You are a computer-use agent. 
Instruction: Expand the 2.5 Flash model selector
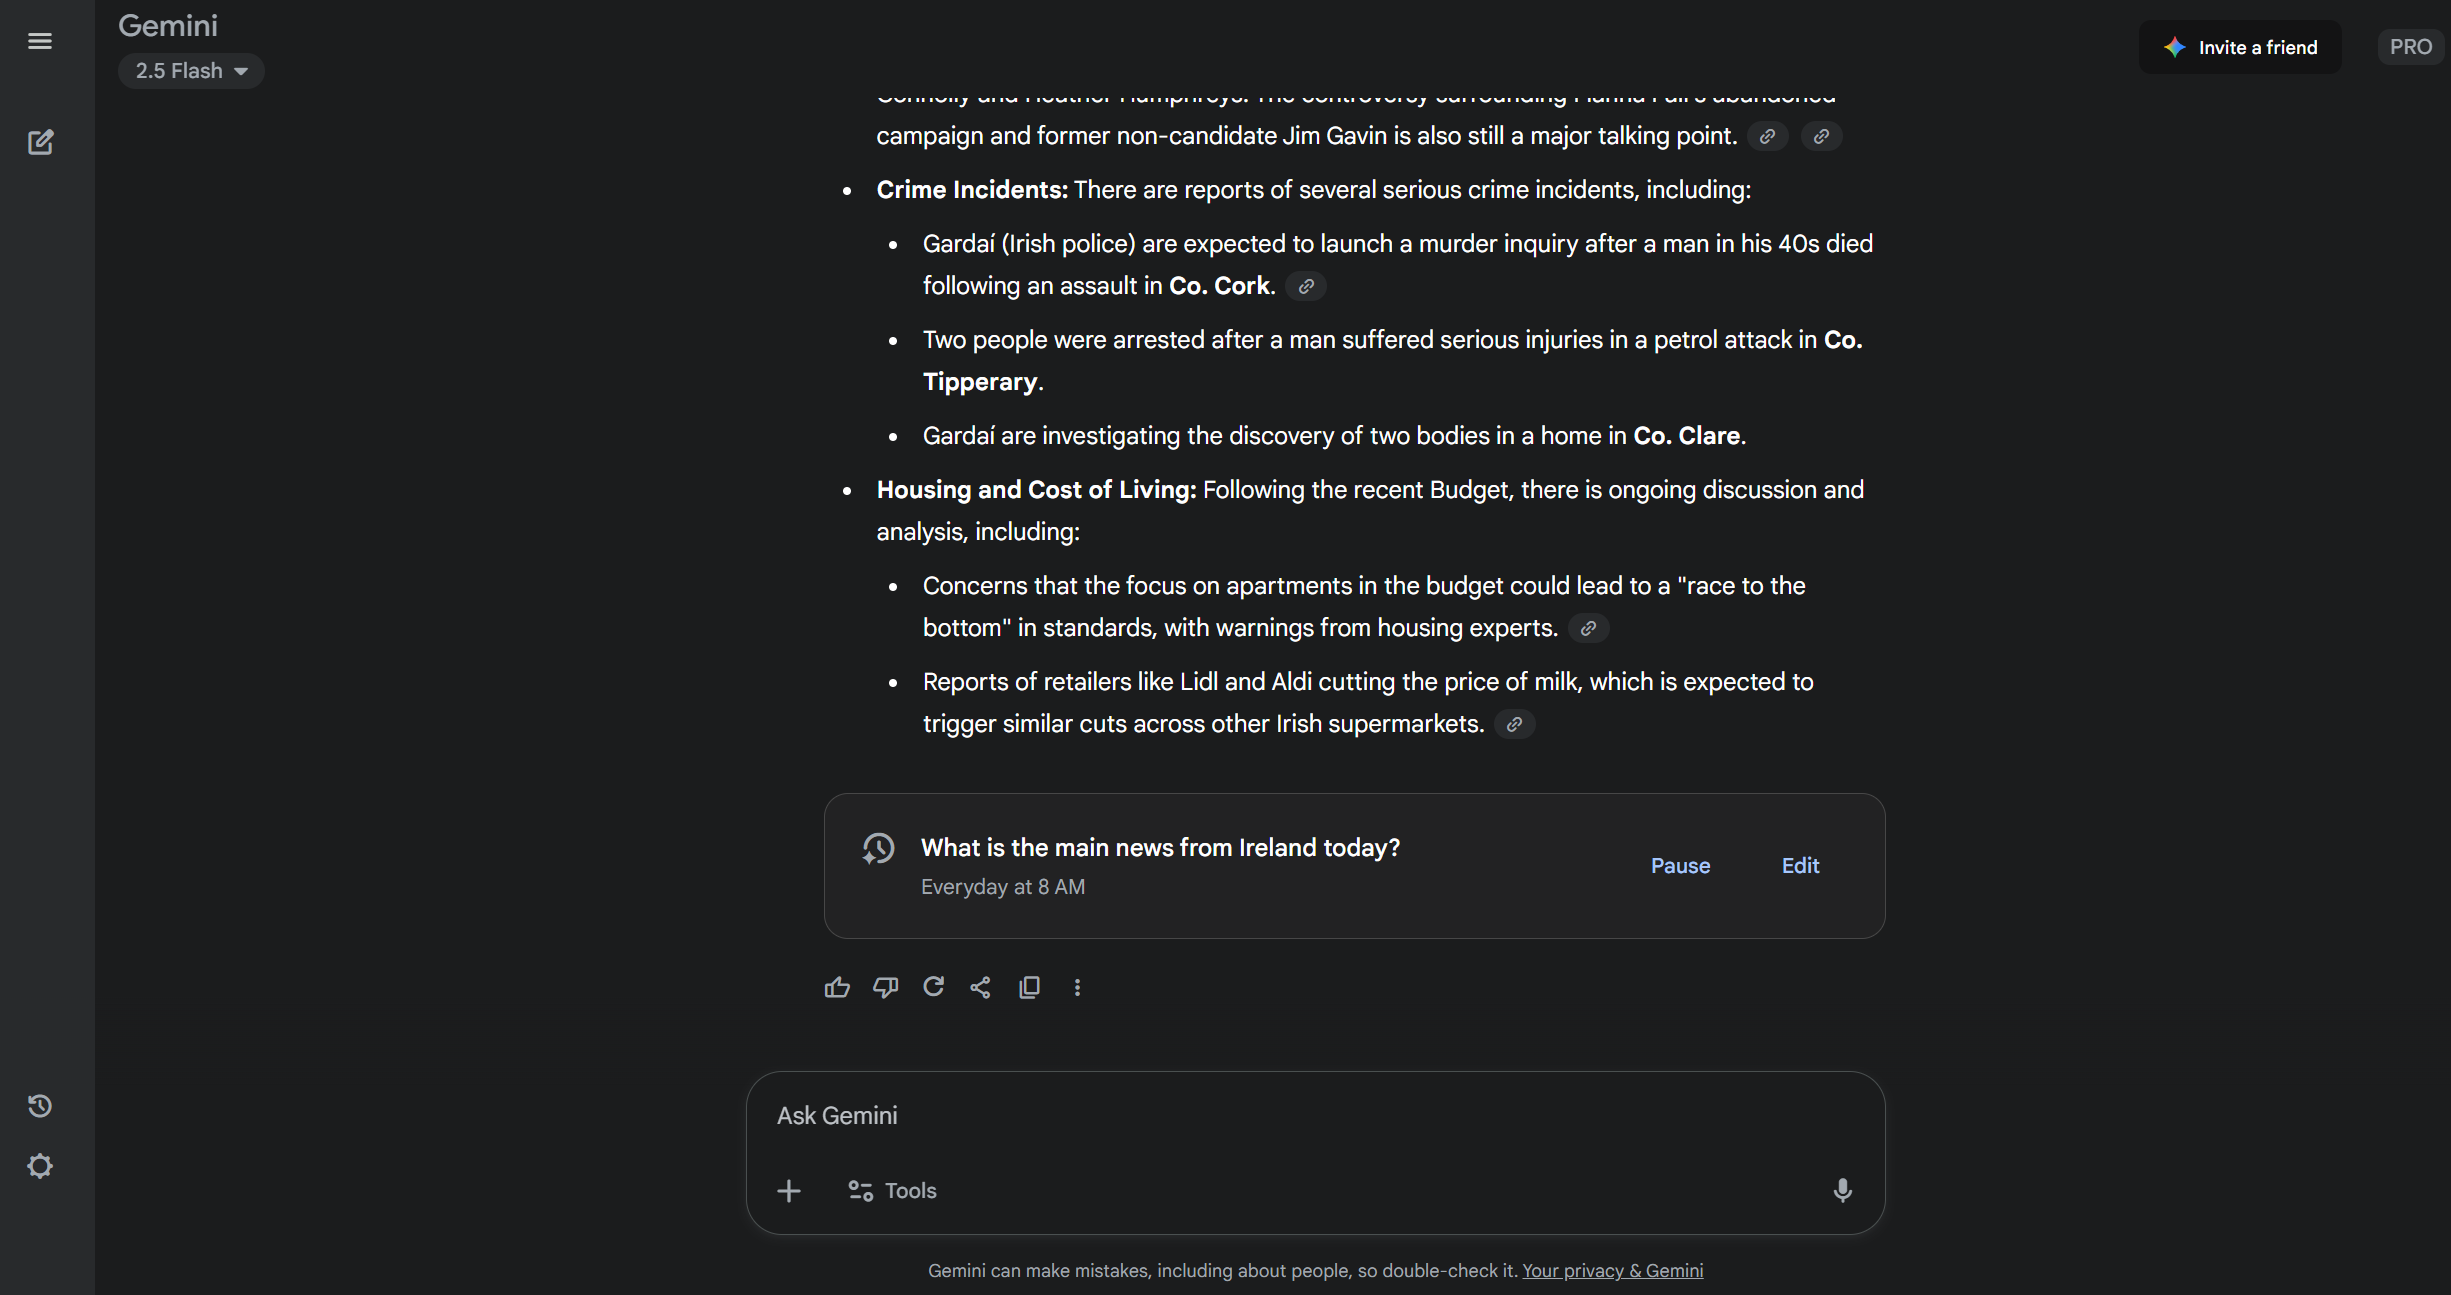pos(191,71)
